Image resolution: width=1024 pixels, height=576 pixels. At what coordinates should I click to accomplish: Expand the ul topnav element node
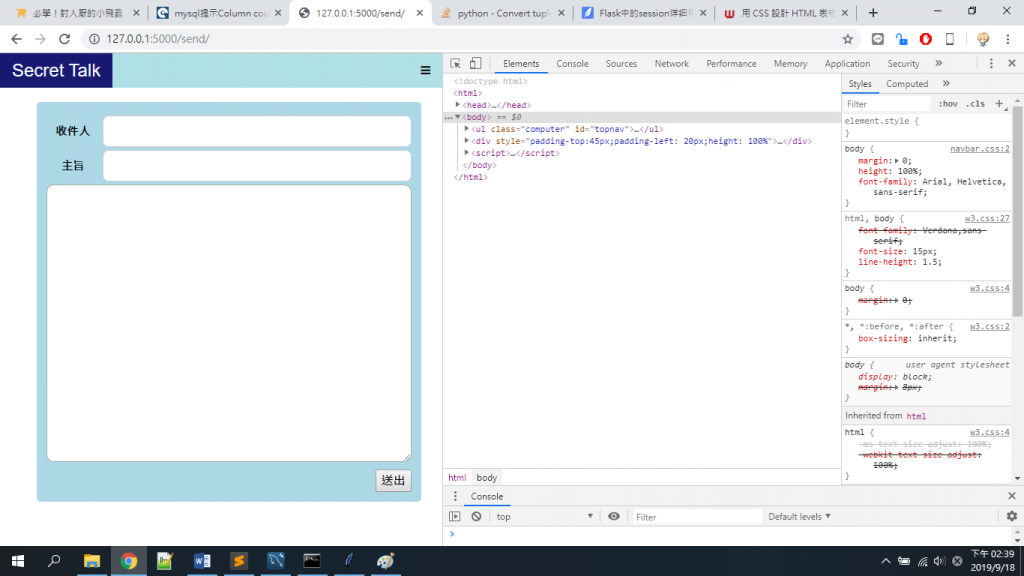click(x=467, y=129)
